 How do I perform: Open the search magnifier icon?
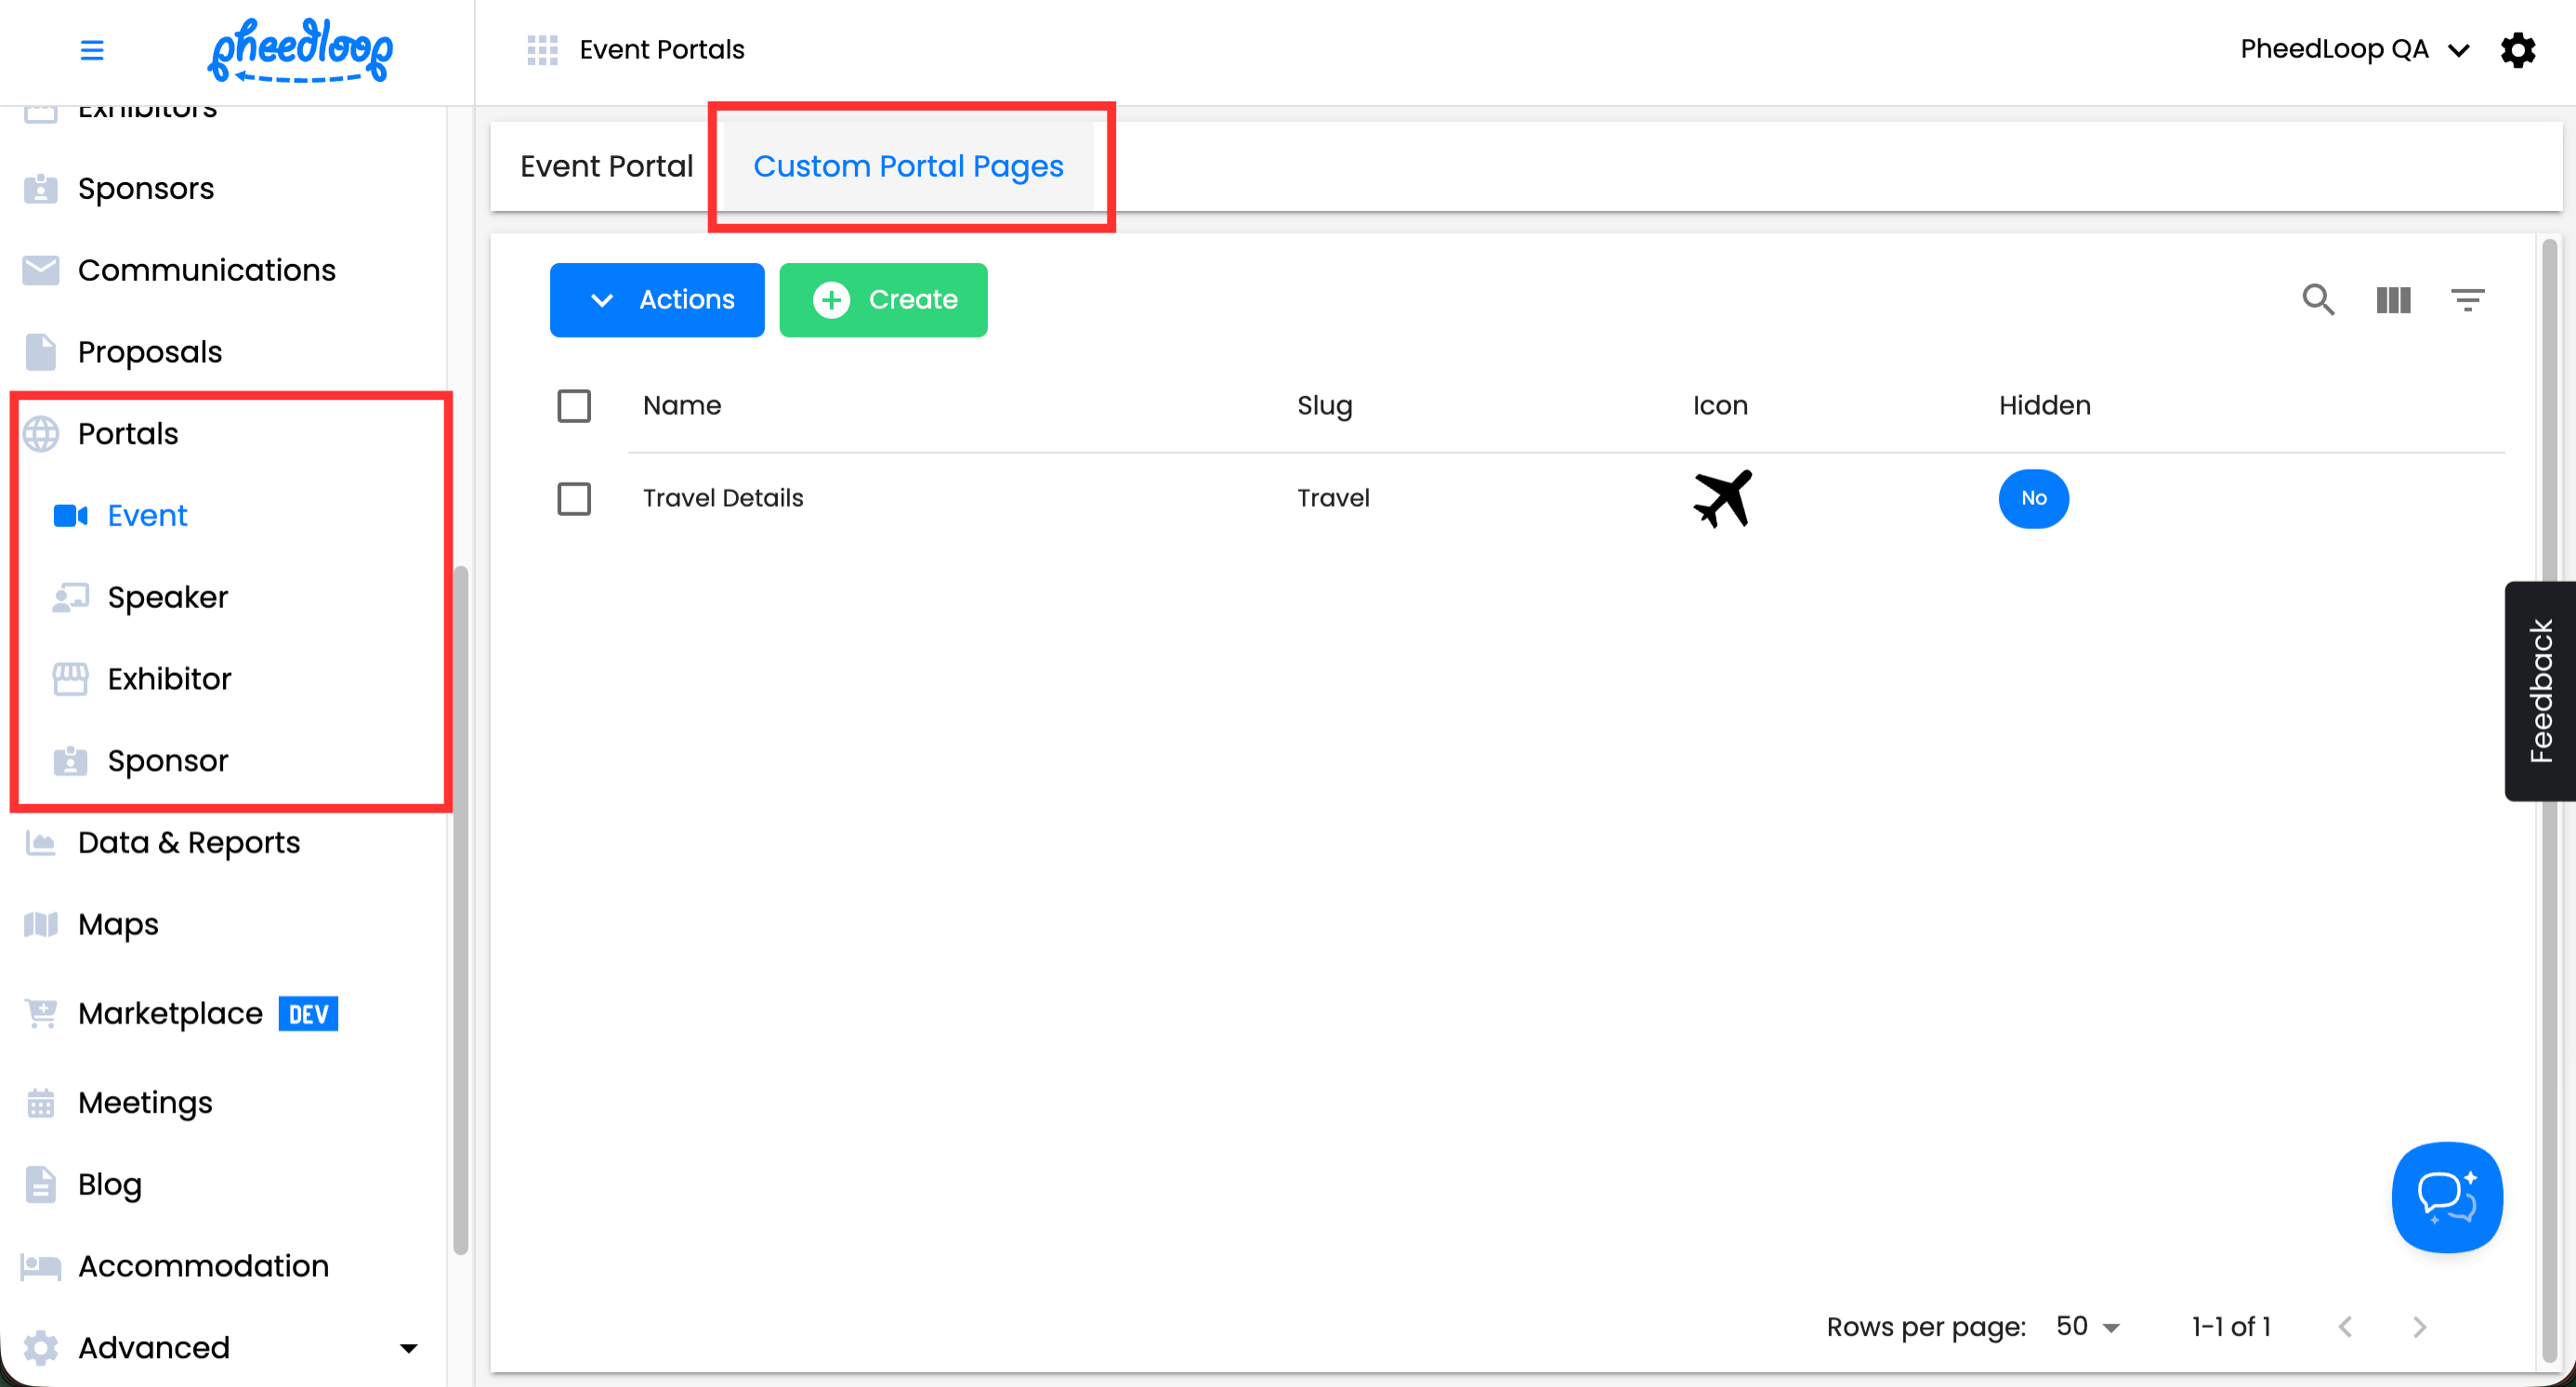(x=2317, y=299)
